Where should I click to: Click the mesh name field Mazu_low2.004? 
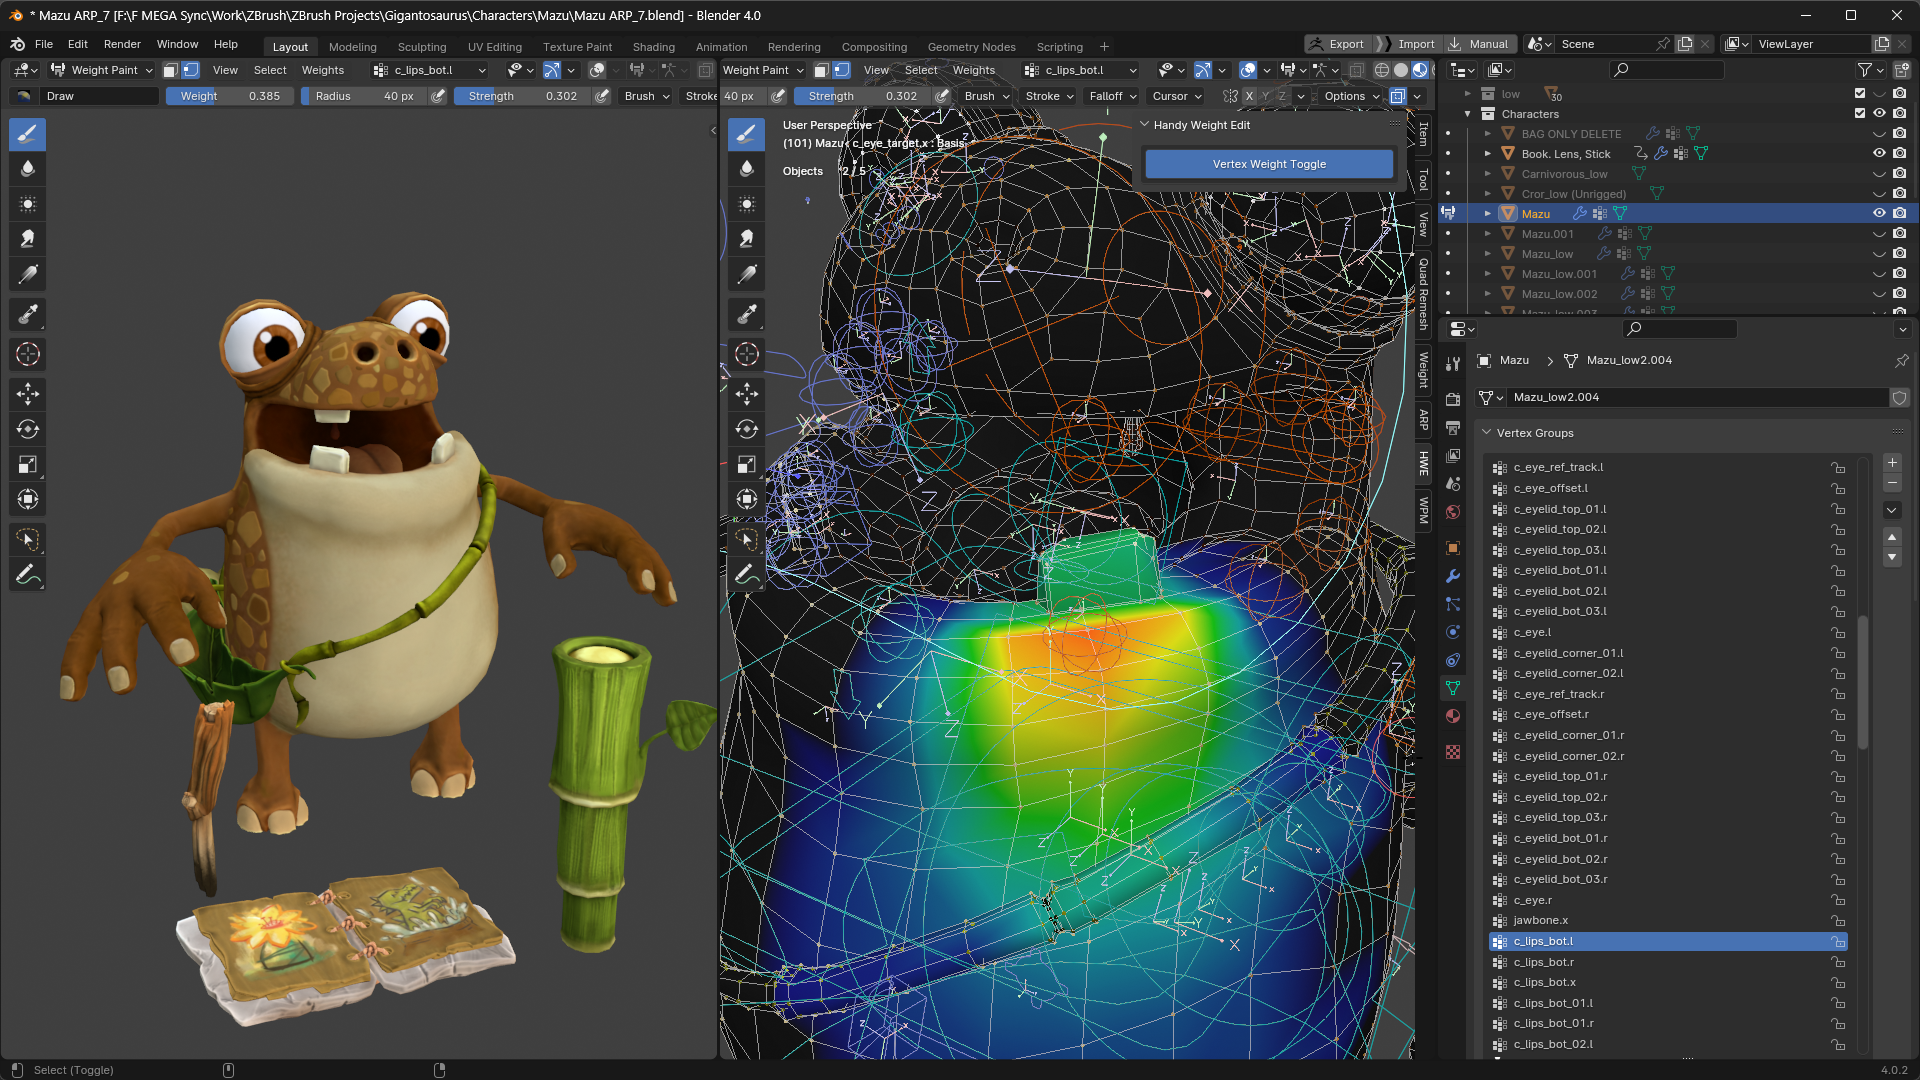[1696, 397]
